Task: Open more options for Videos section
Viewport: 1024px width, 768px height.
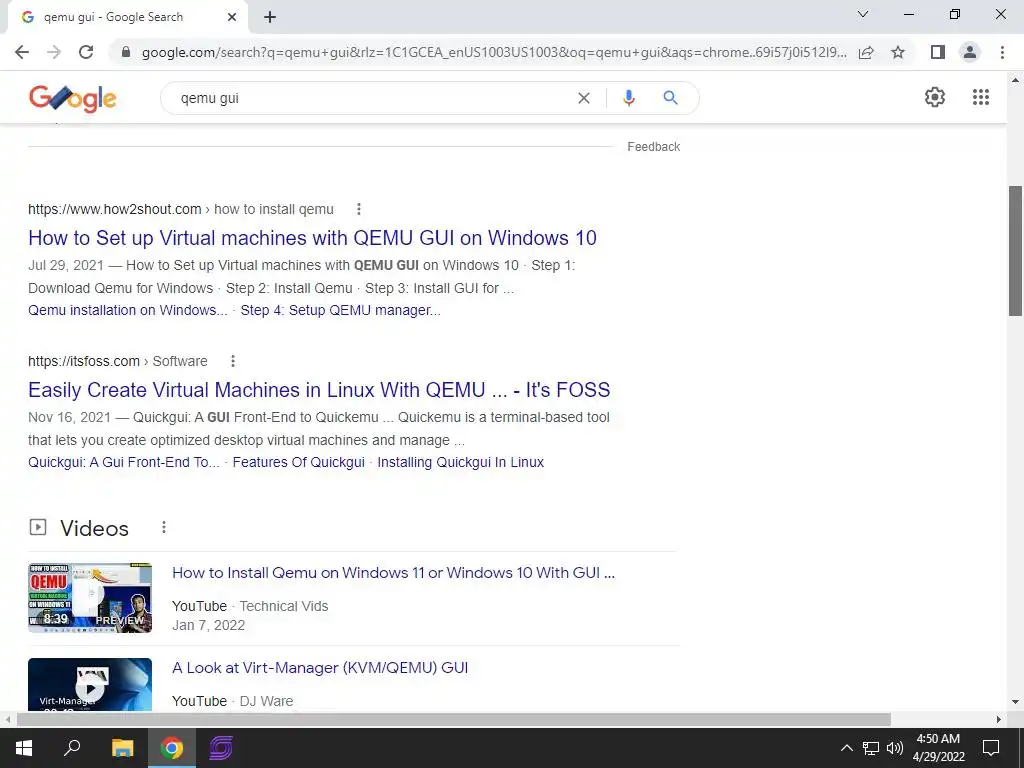Action: pyautogui.click(x=164, y=527)
